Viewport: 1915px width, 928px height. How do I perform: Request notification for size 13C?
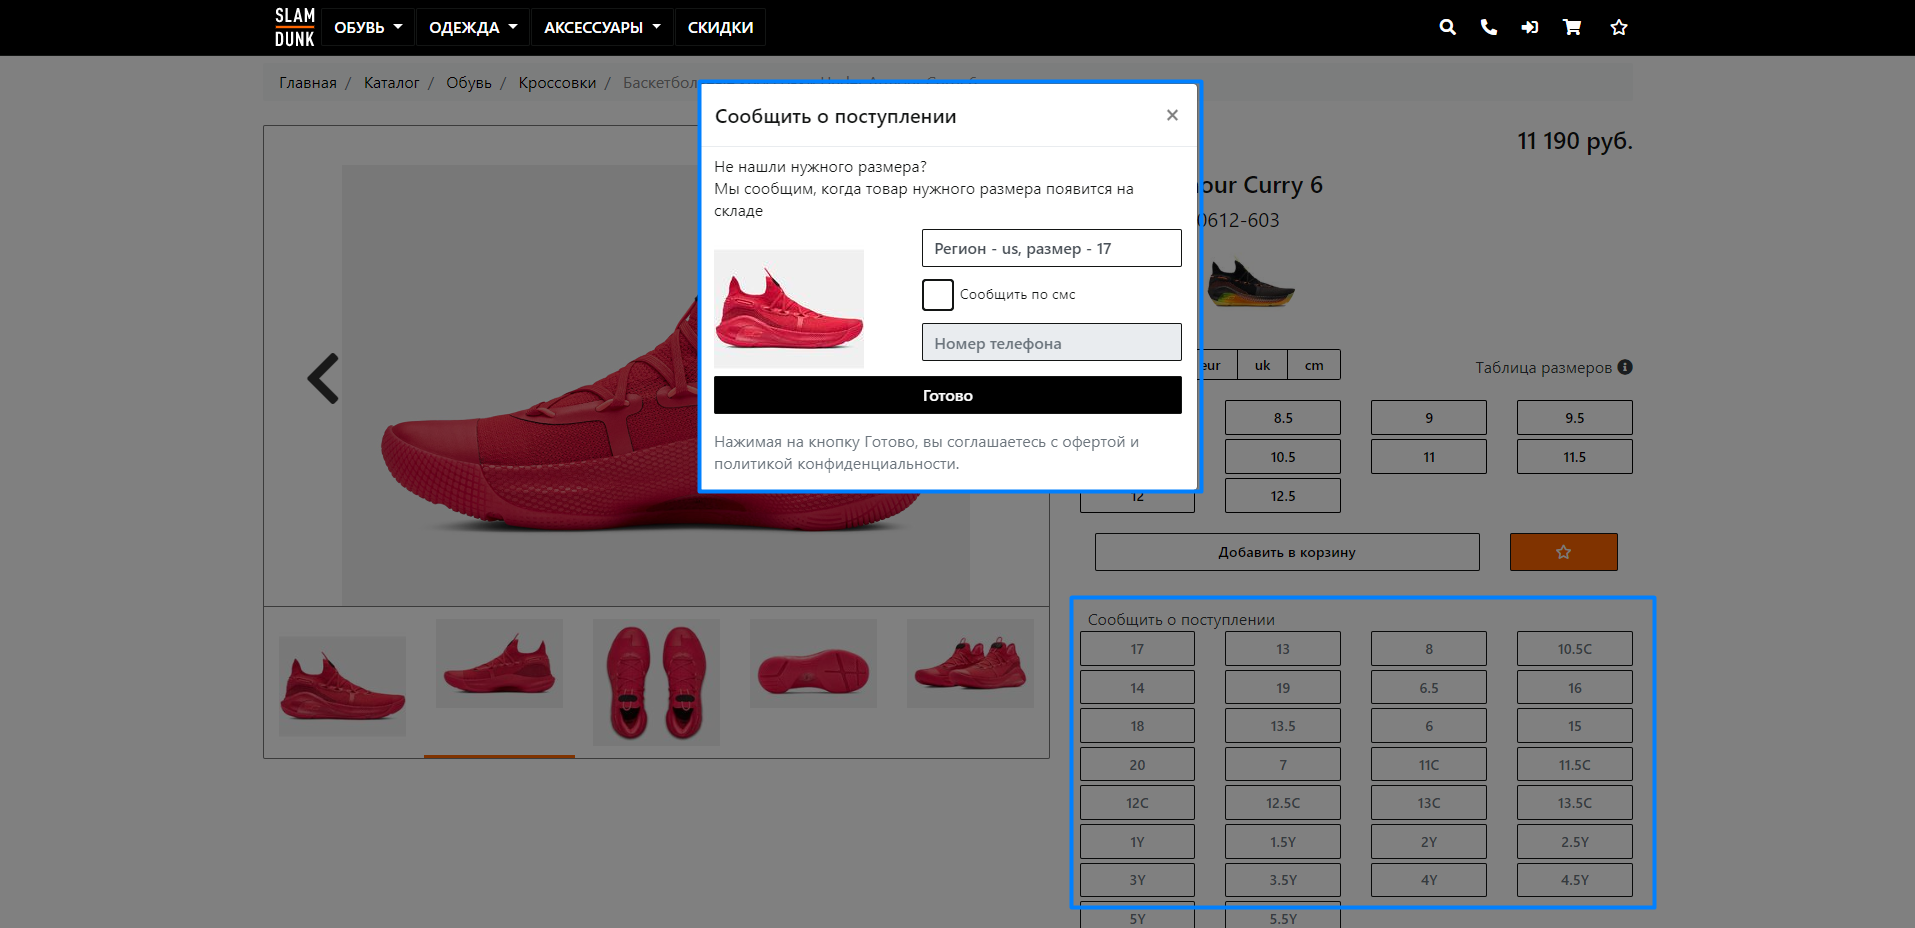coord(1429,803)
